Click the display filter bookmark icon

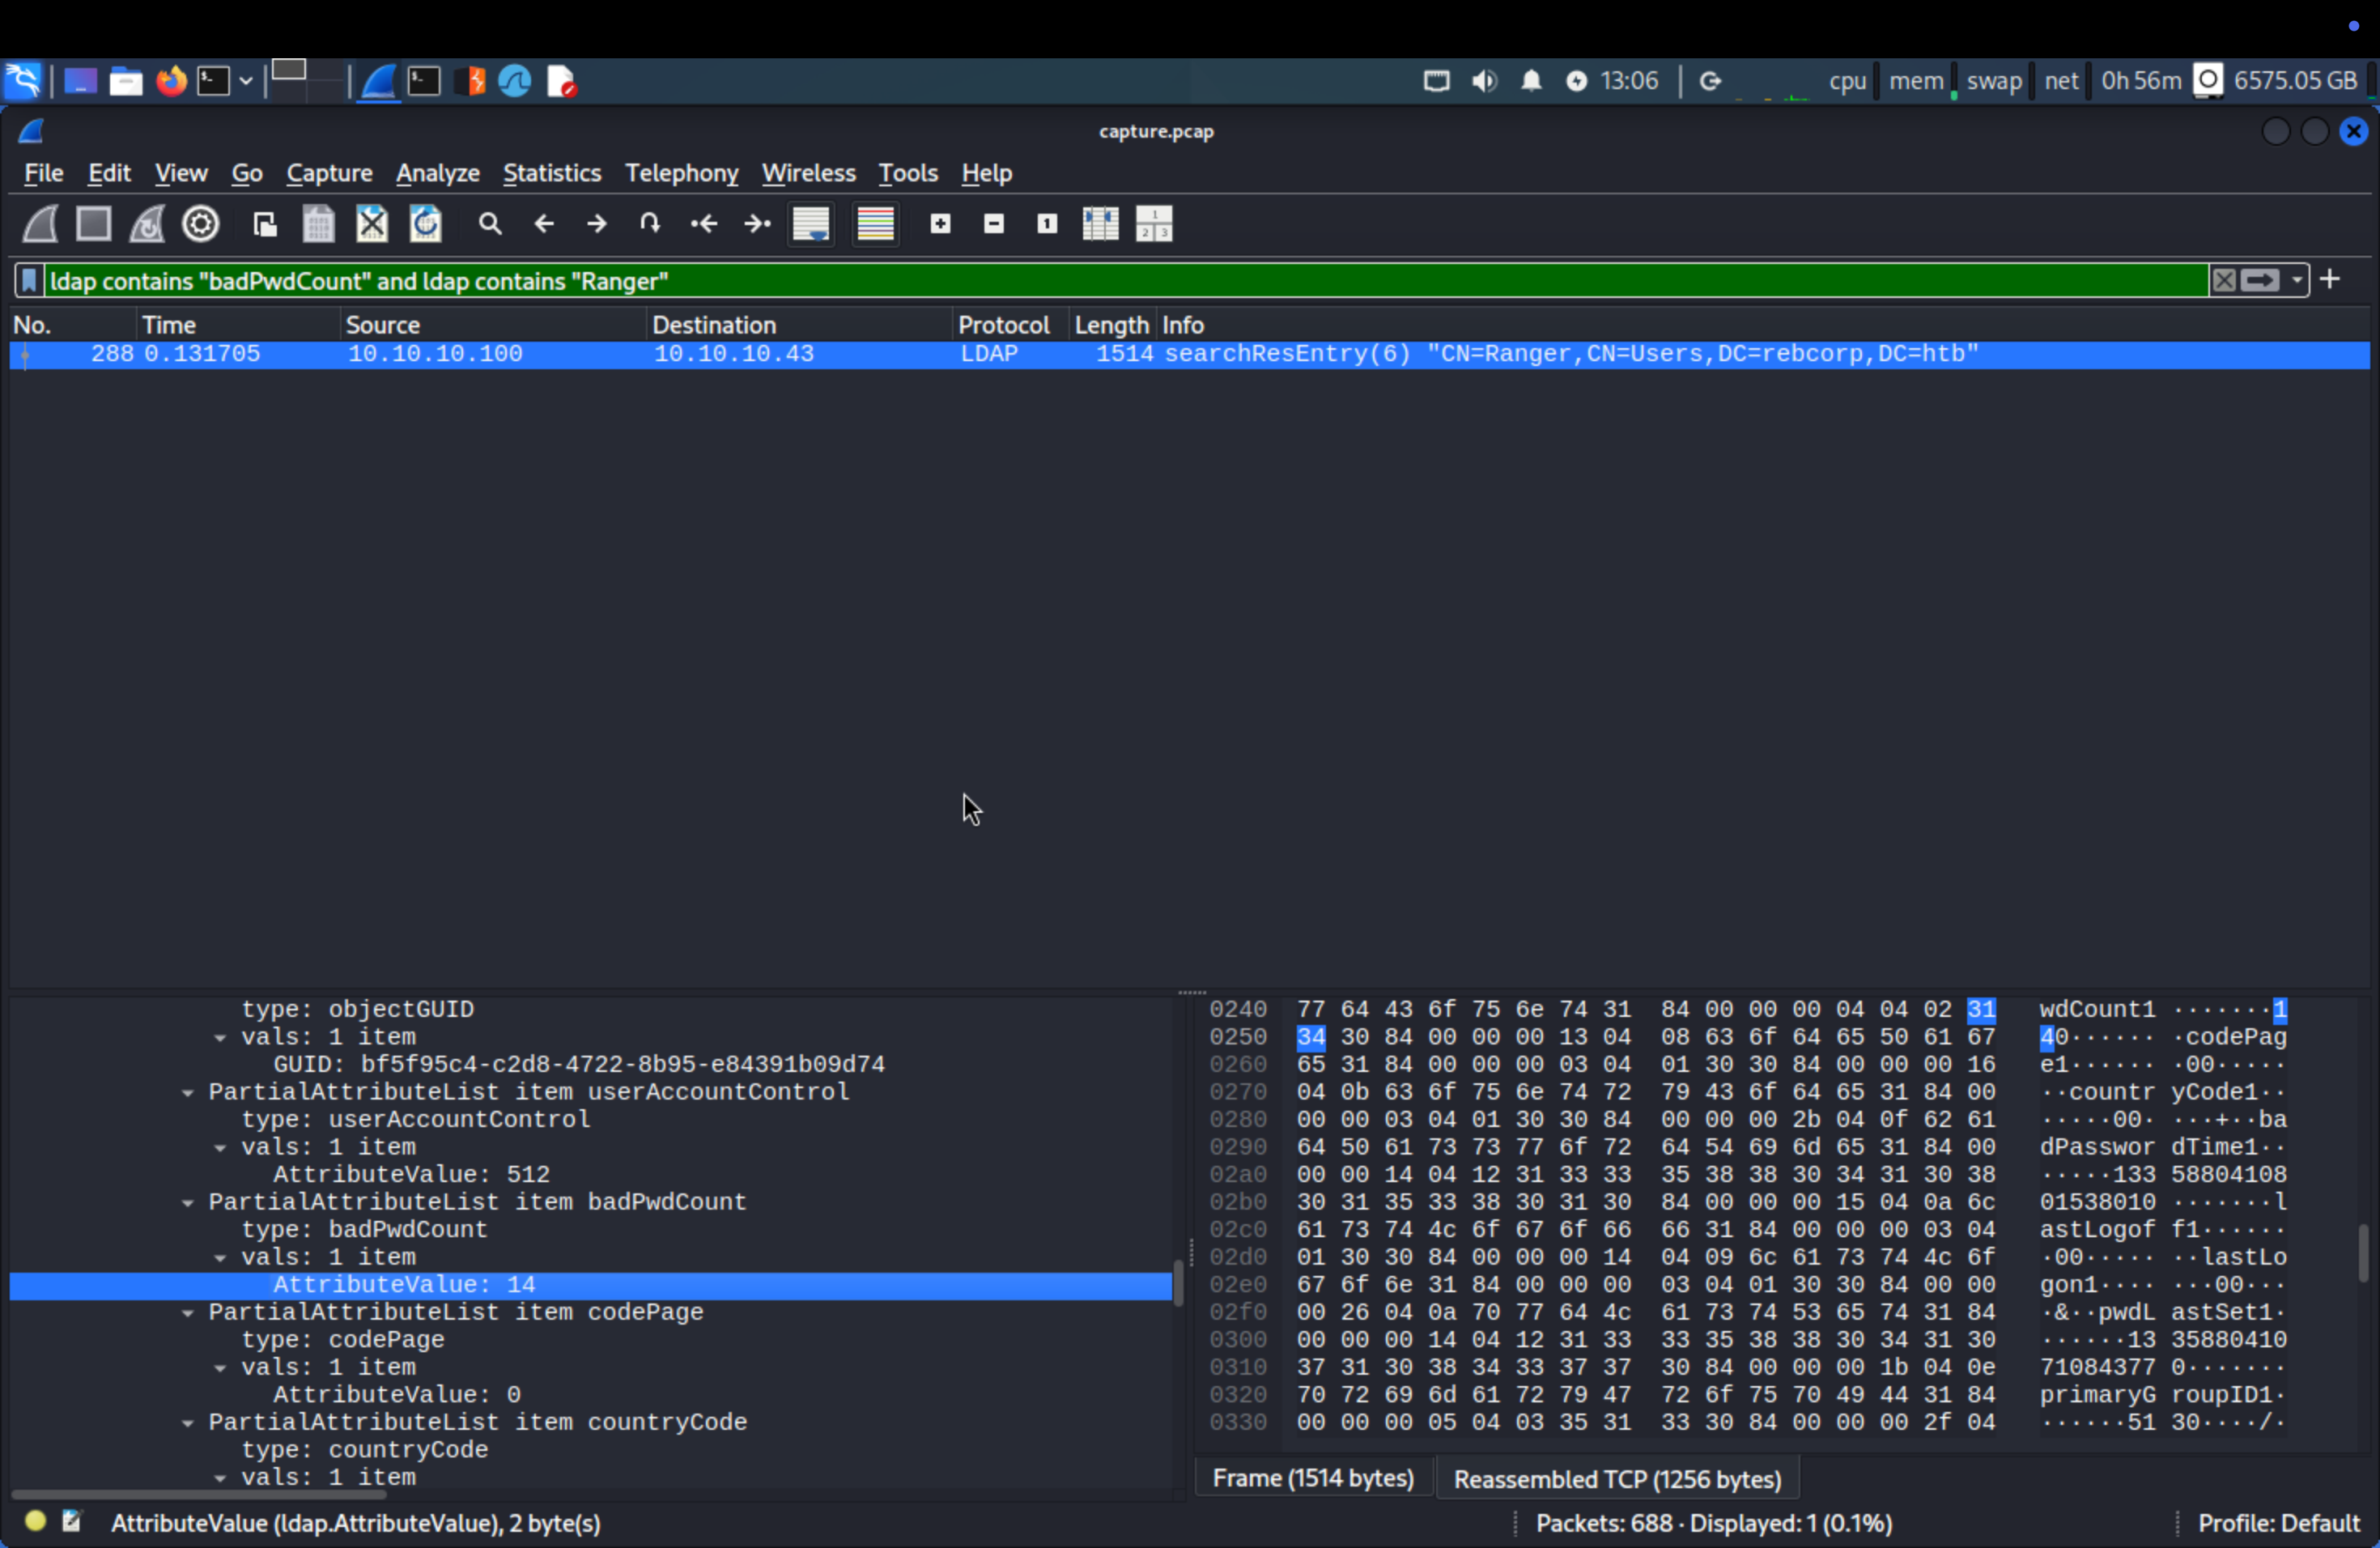coord(29,281)
